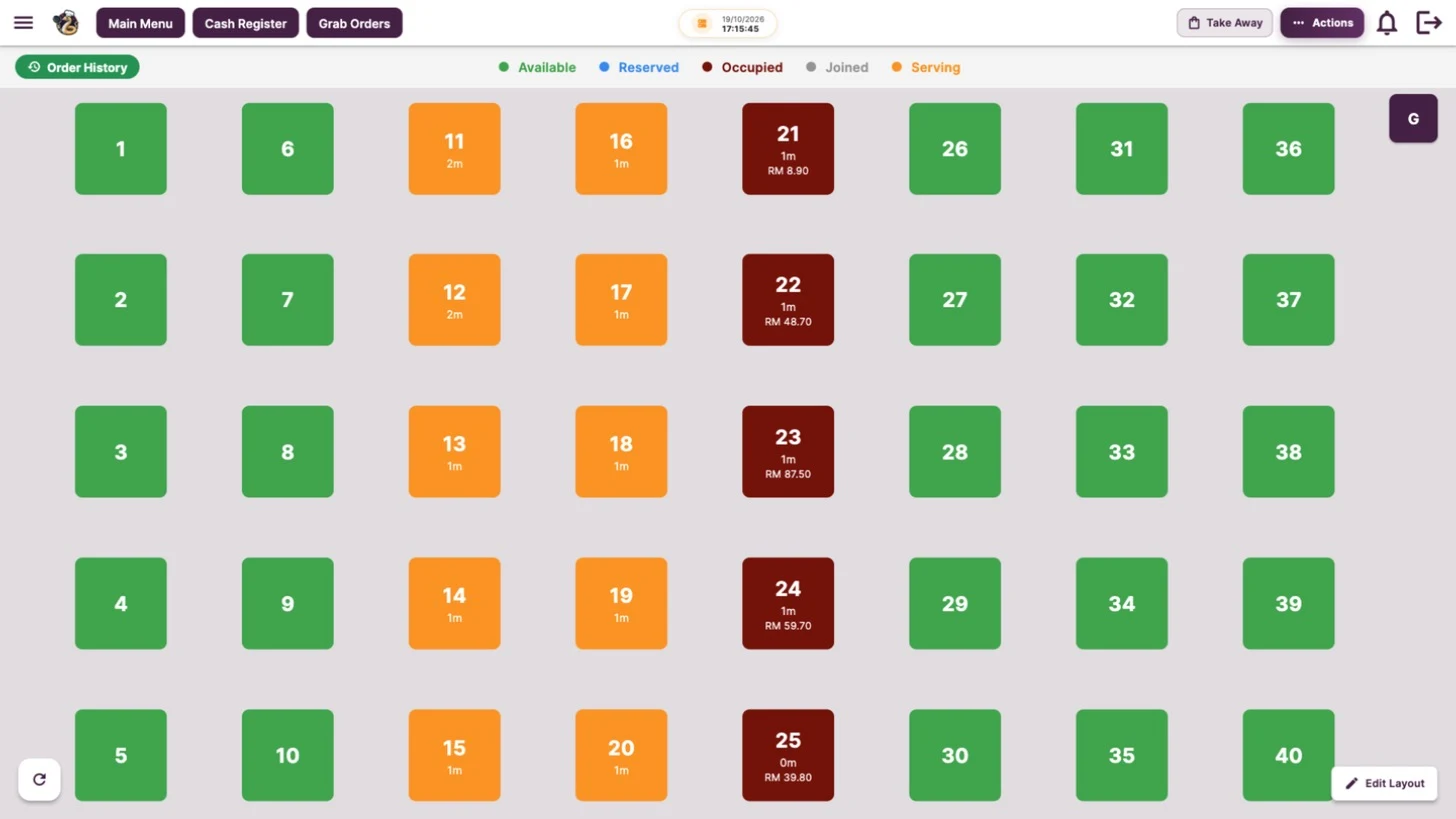Viewport: 1456px width, 819px height.
Task: Click the Serving status legend
Action: click(926, 68)
